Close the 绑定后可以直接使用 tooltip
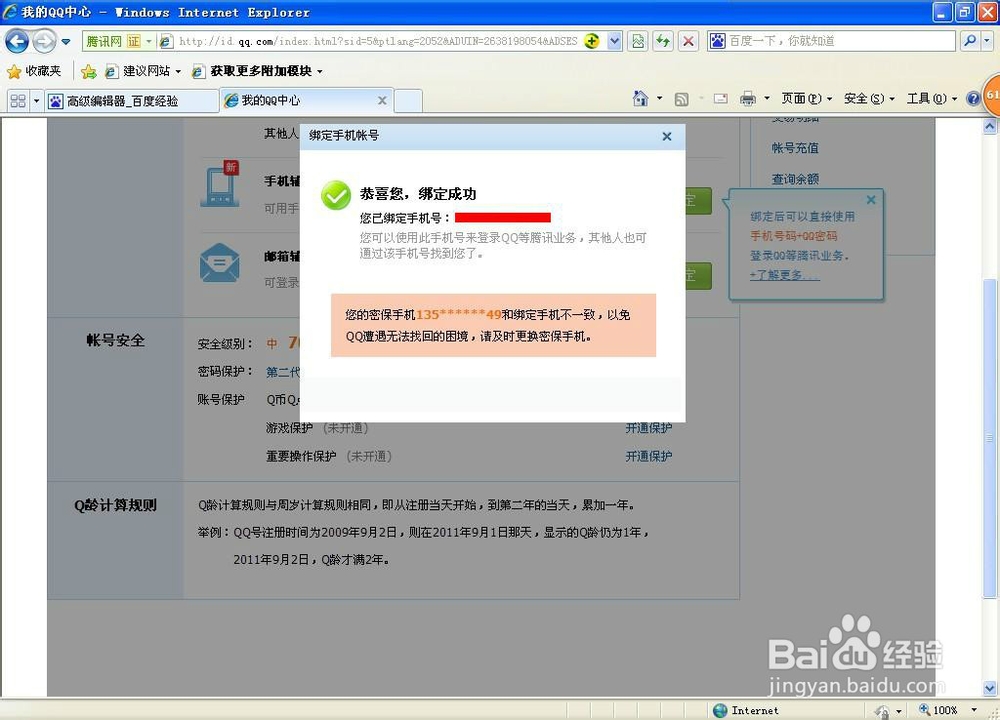This screenshot has height=720, width=1000. pyautogui.click(x=871, y=200)
